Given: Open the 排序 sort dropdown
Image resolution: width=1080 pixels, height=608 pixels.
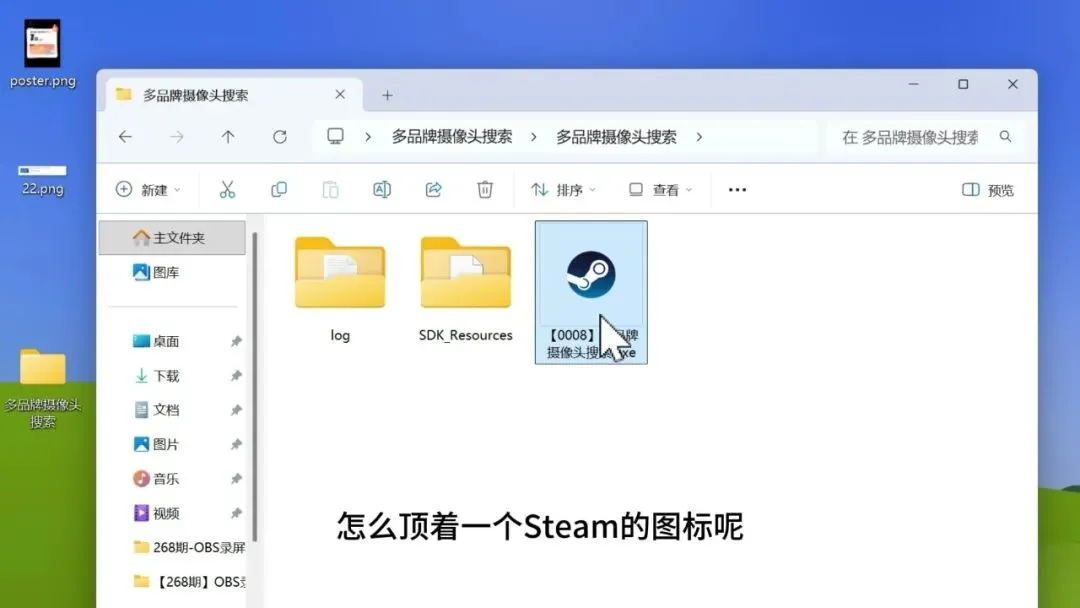Looking at the screenshot, I should click(x=563, y=189).
